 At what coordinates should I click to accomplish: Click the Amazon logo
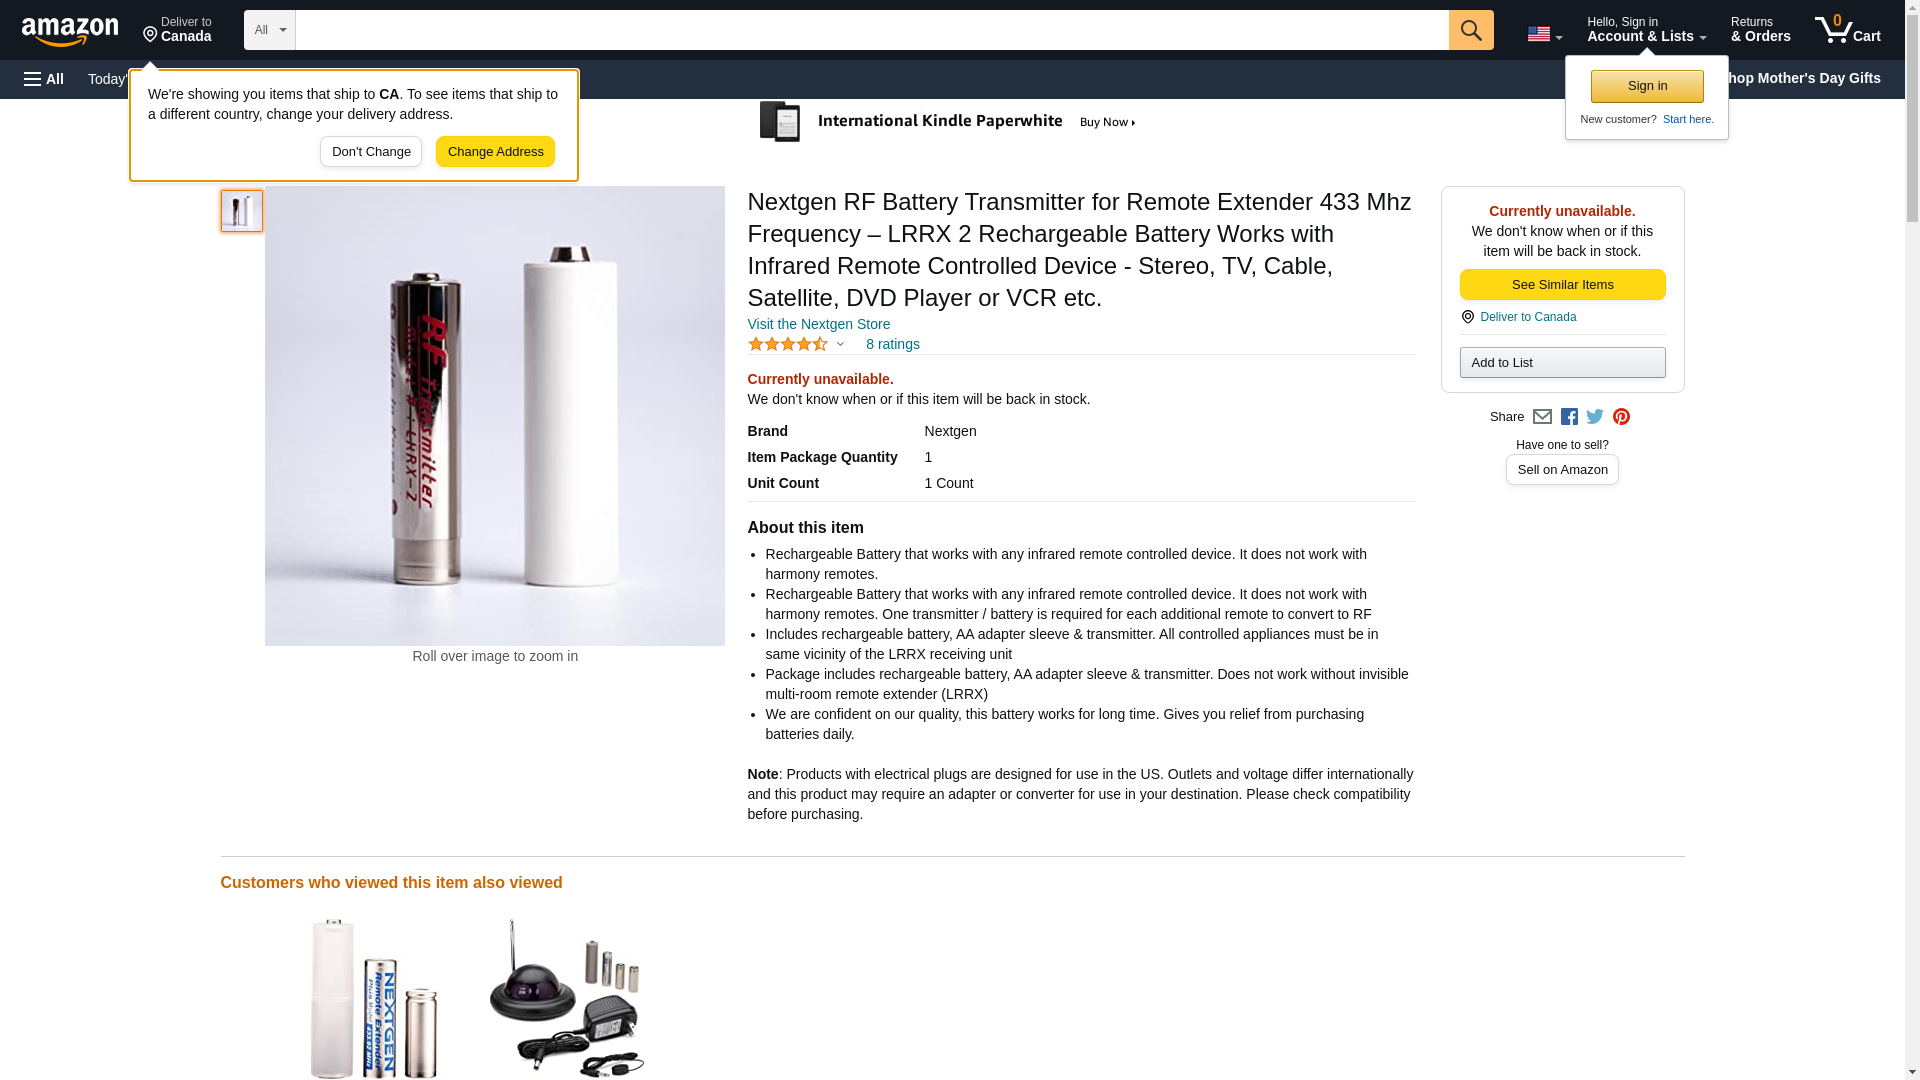coord(70,31)
